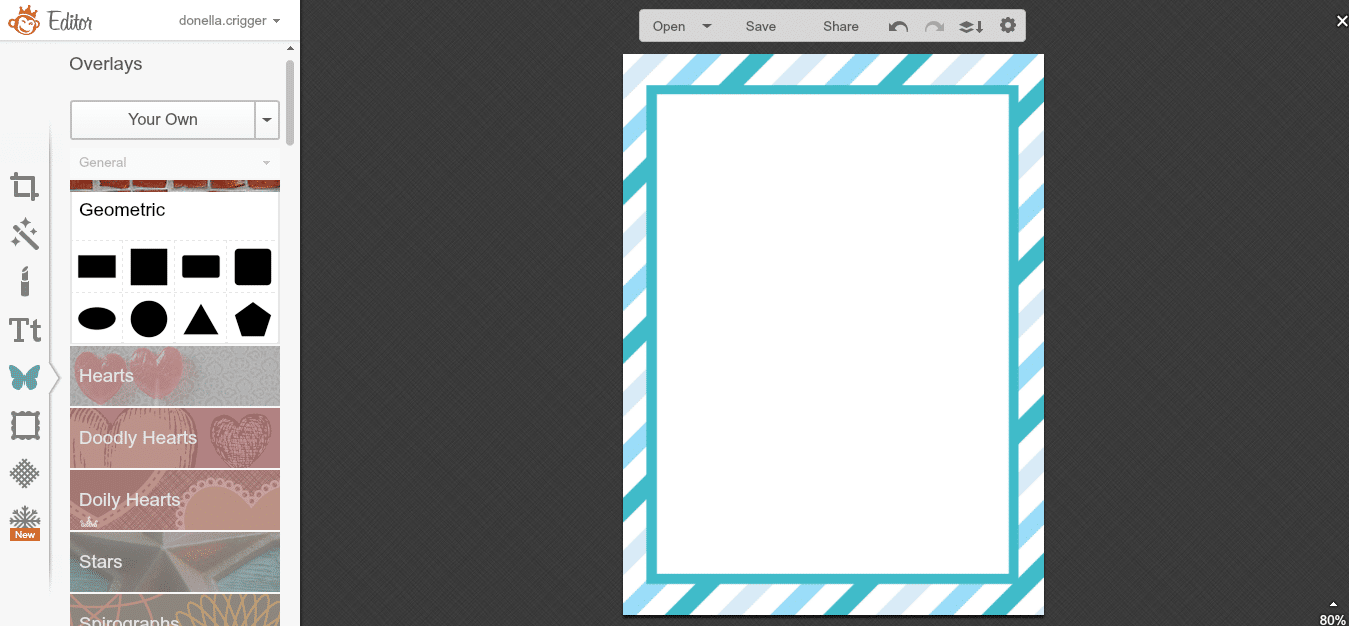Expand the Doodly Hearts overlay group
Screen dimensions: 1349x626
[175, 438]
